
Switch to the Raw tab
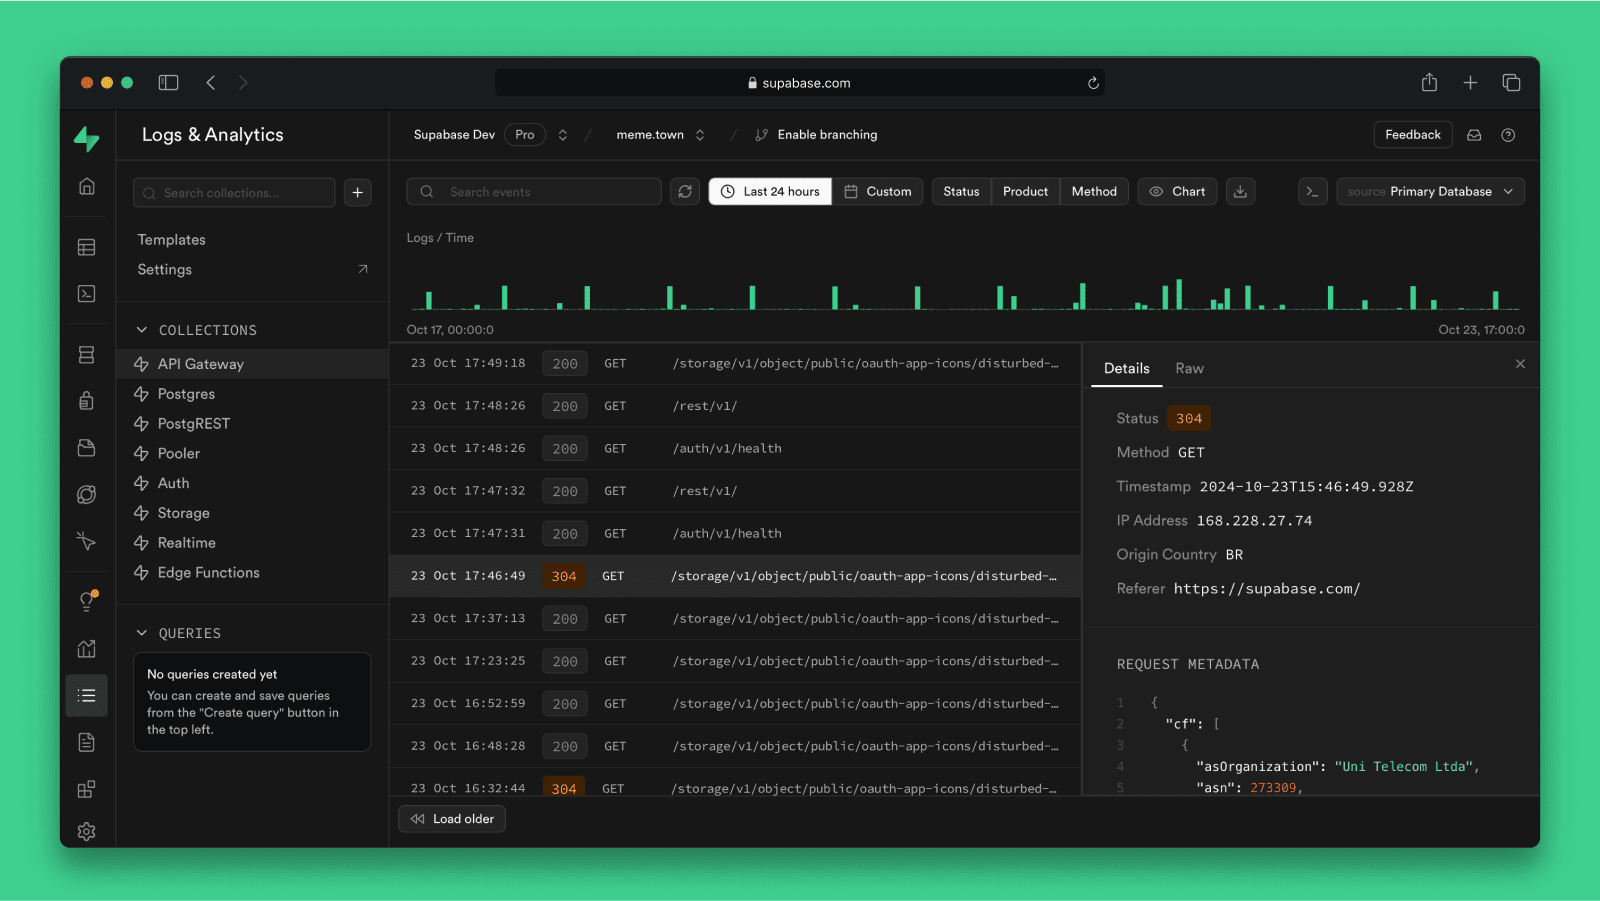(x=1189, y=368)
